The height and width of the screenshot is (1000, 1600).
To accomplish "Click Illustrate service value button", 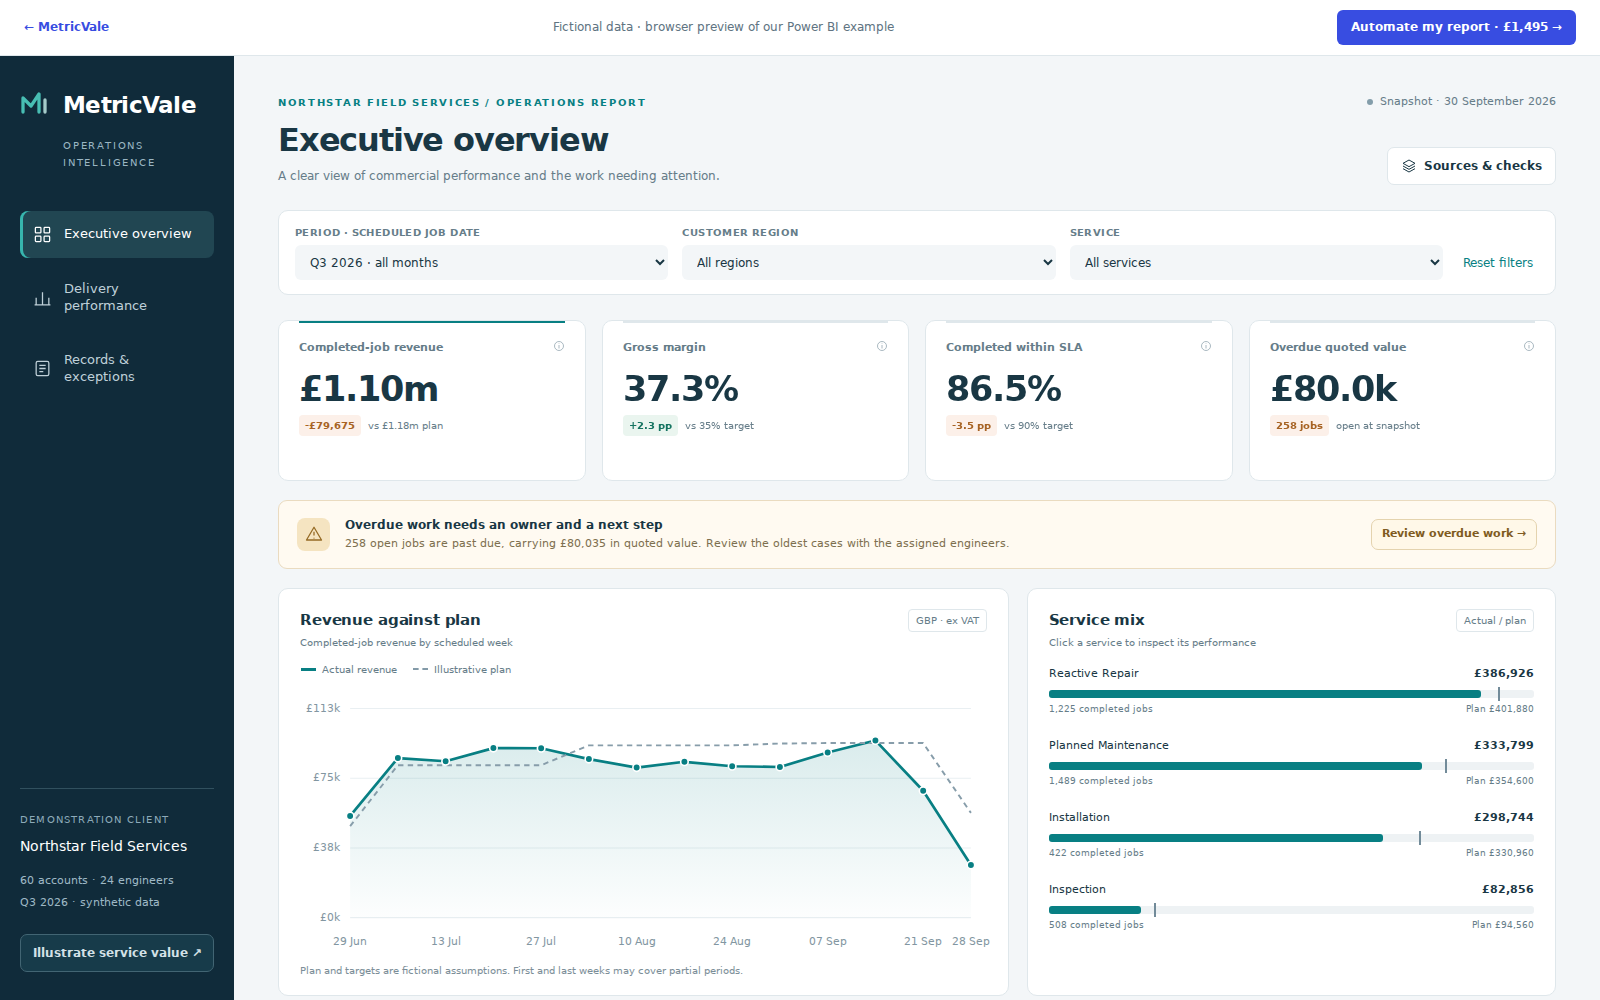I will 117,953.
